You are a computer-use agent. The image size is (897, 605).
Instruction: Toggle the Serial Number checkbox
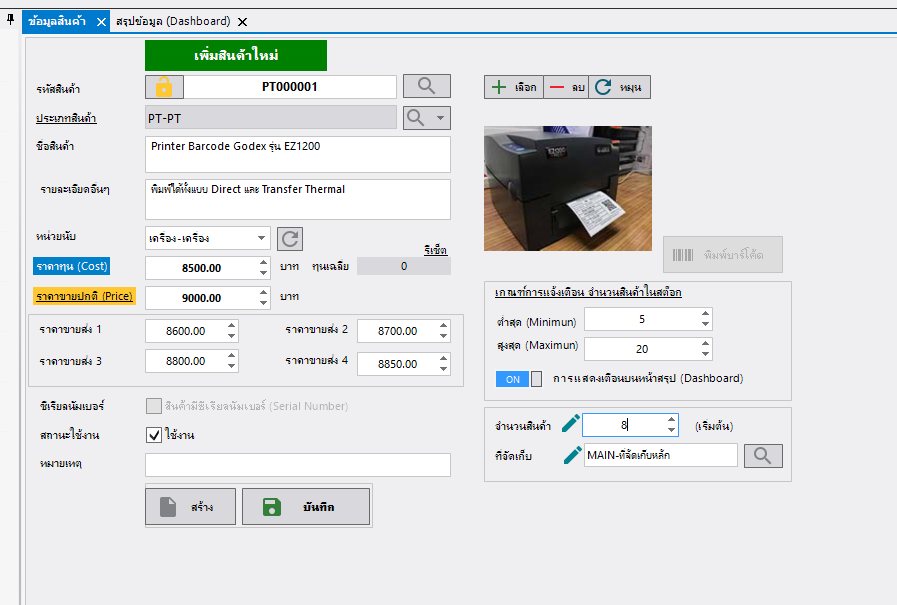[154, 406]
